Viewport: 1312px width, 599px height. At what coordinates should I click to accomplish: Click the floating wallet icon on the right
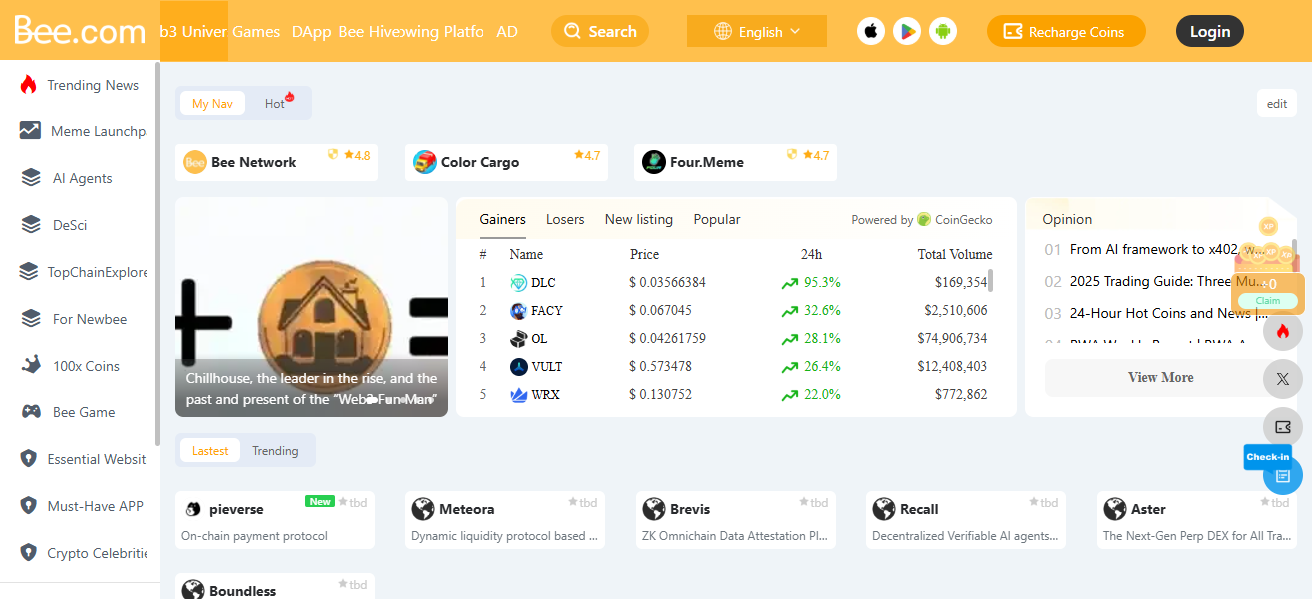click(x=1283, y=427)
